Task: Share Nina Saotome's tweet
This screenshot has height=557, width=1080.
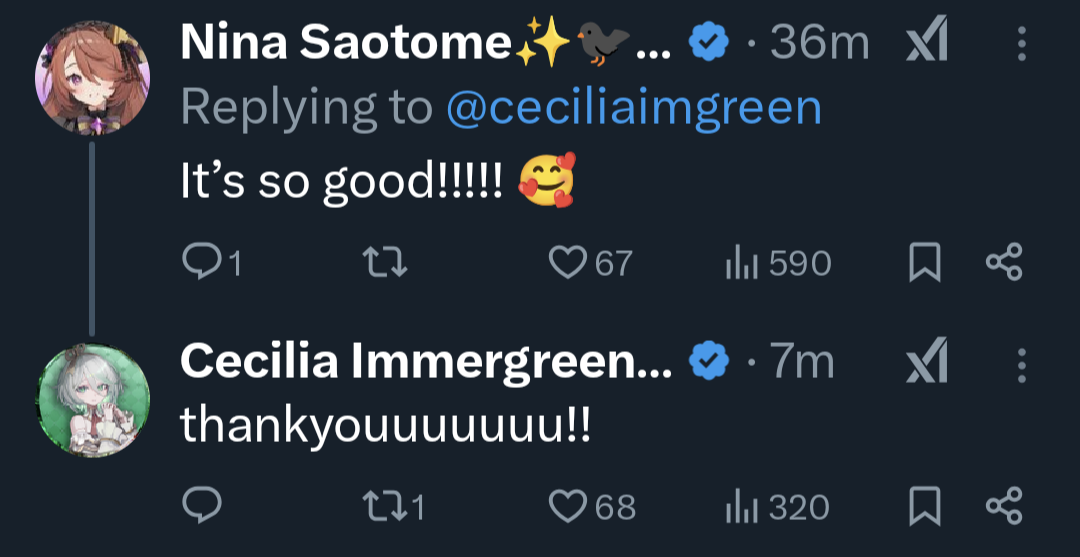Action: (x=1004, y=262)
